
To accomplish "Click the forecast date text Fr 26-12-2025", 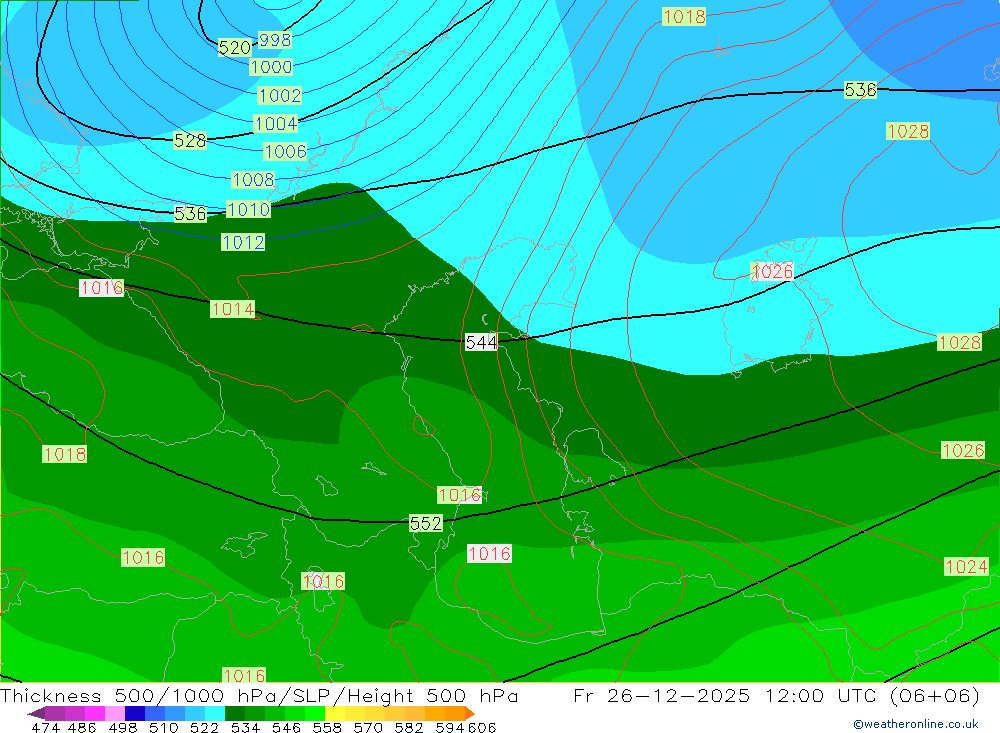I will pyautogui.click(x=662, y=696).
